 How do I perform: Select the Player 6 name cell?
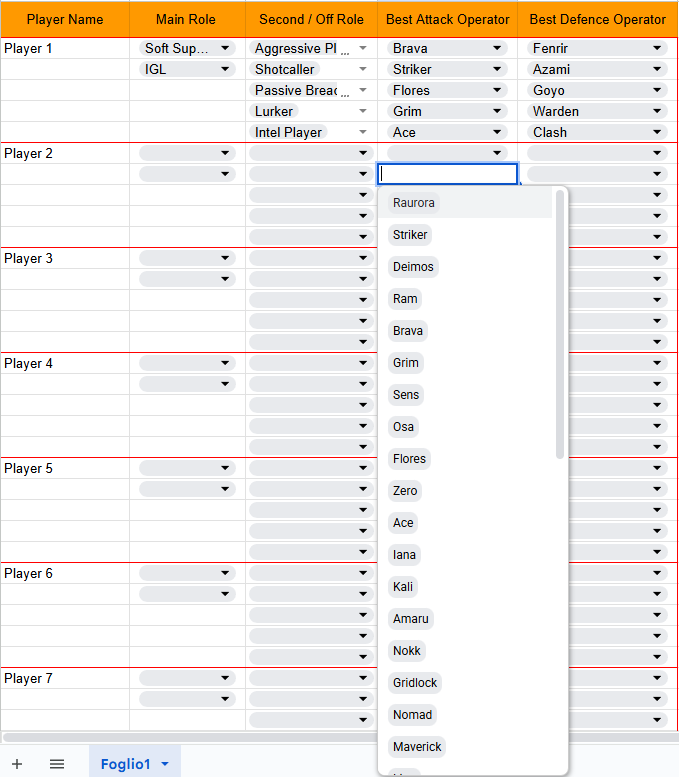point(65,573)
